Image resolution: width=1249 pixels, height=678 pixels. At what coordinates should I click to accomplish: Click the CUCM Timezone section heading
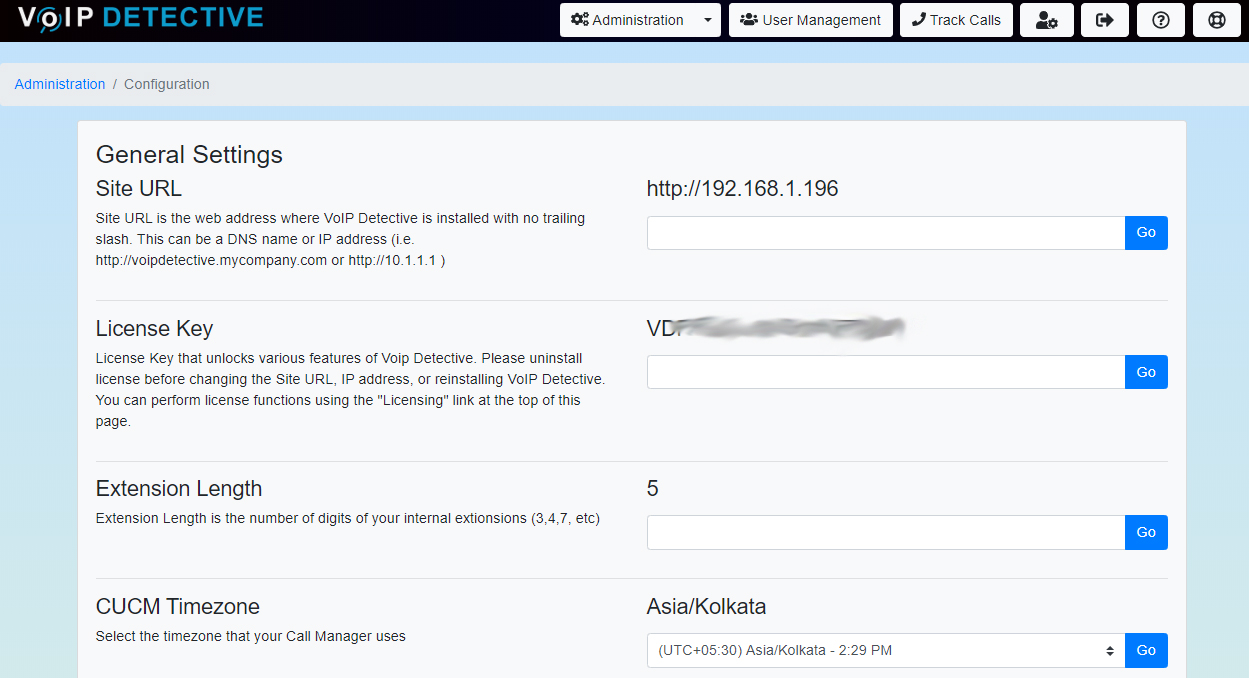[x=178, y=606]
